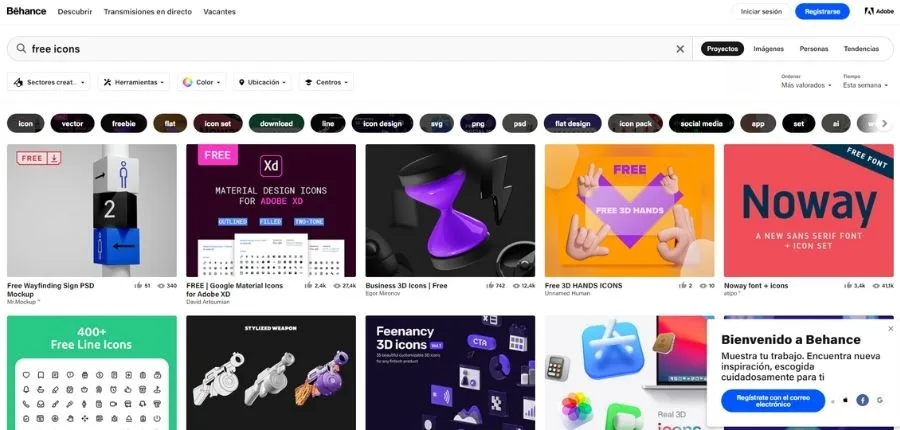This screenshot has height=430, width=900.
Task: Like the Free Wayfinding Sign PSD Mockup project
Action: (x=138, y=285)
